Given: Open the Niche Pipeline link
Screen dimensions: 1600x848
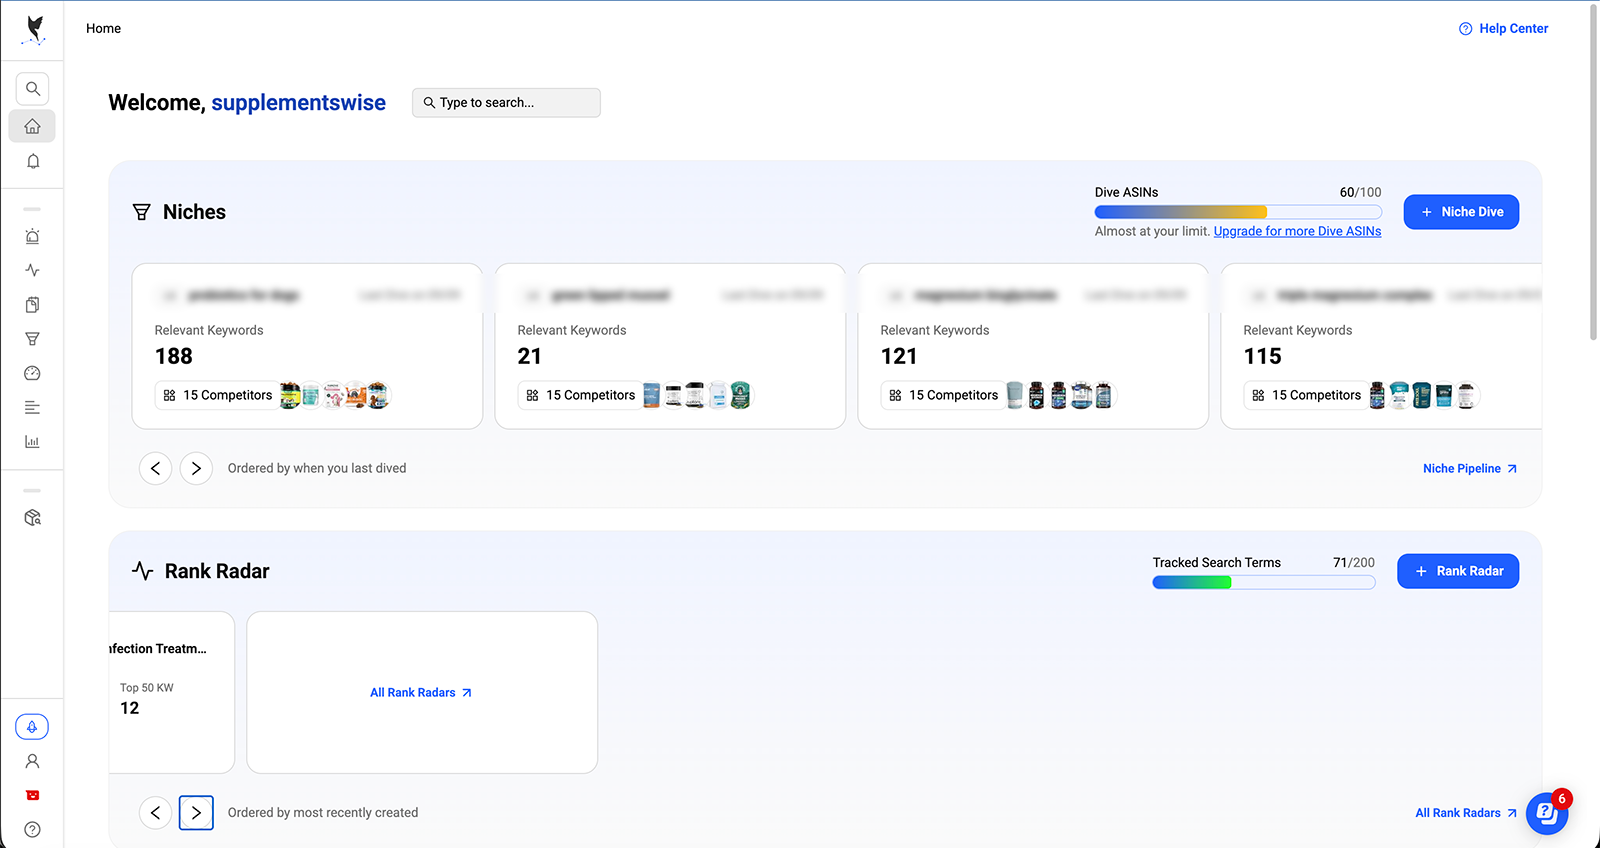Looking at the screenshot, I should coord(1470,468).
